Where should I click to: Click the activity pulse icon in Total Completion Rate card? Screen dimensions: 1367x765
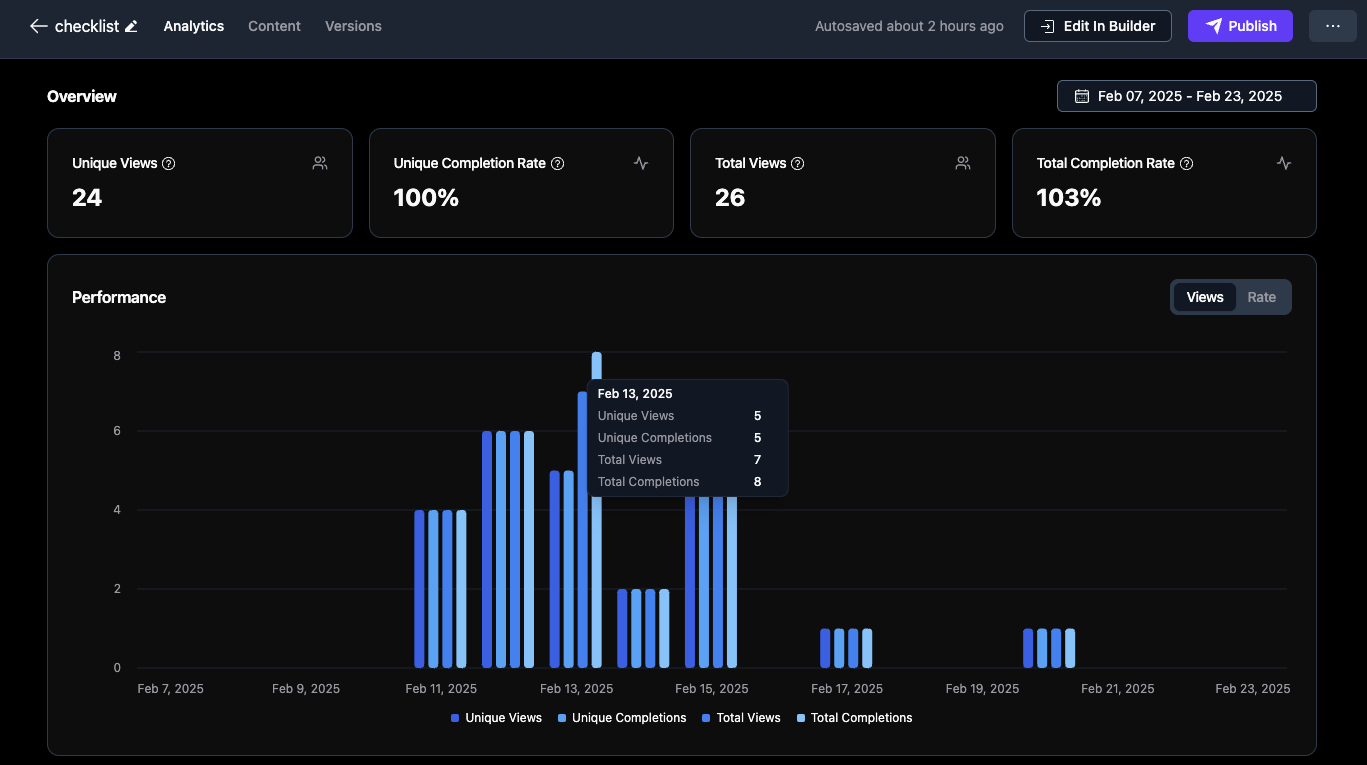click(x=1284, y=163)
